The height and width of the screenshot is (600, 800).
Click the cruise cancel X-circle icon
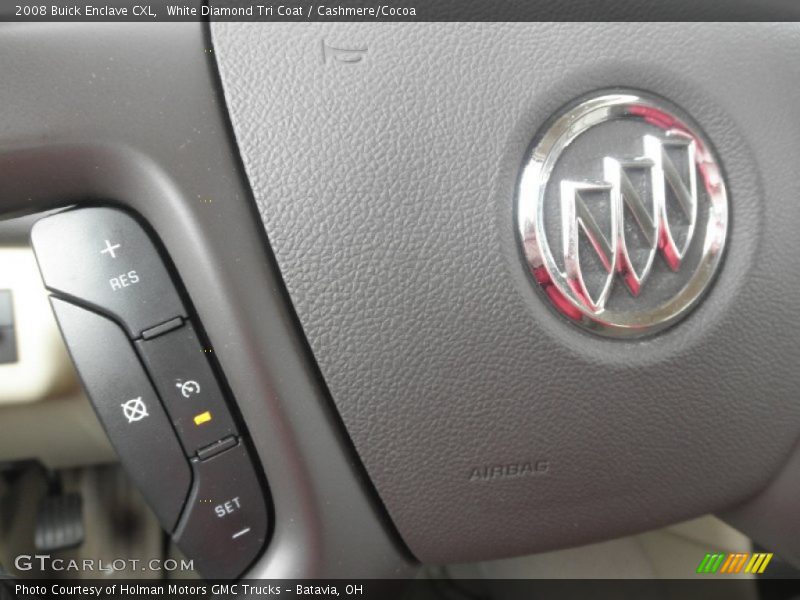135,410
